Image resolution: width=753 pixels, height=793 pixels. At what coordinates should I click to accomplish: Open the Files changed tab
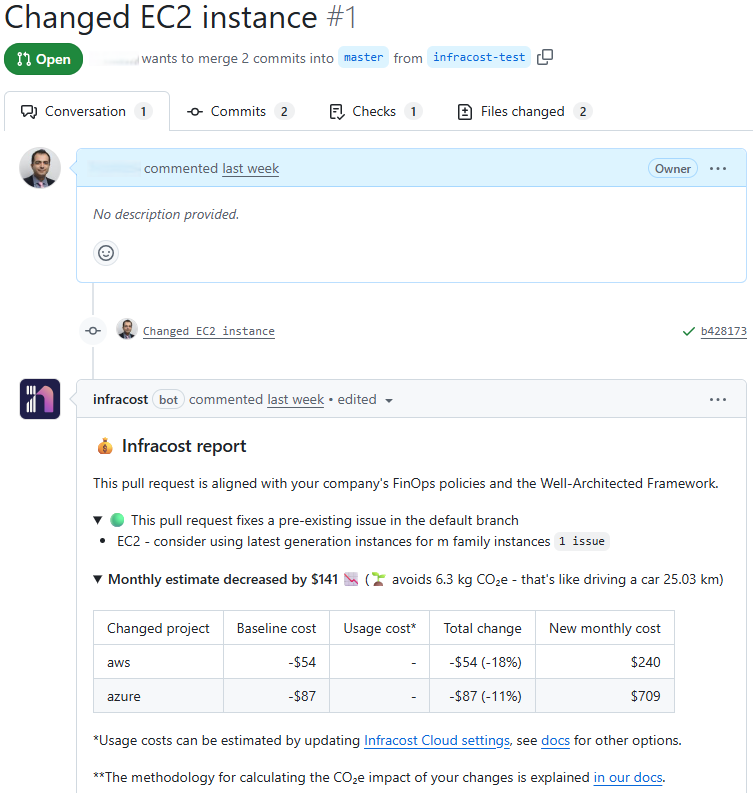(x=524, y=112)
